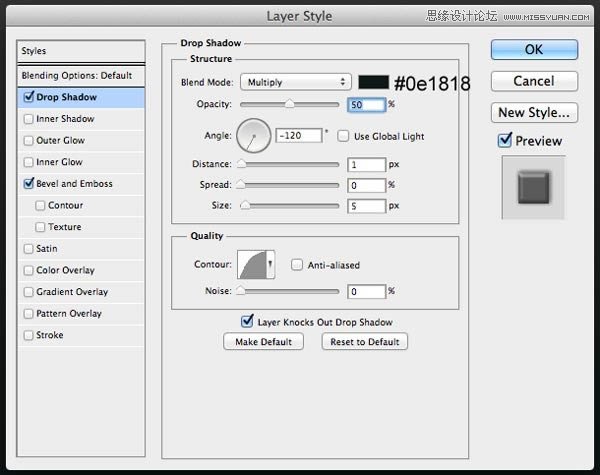The image size is (600, 475).
Task: Click the style preview thumbnail
Action: click(x=534, y=188)
